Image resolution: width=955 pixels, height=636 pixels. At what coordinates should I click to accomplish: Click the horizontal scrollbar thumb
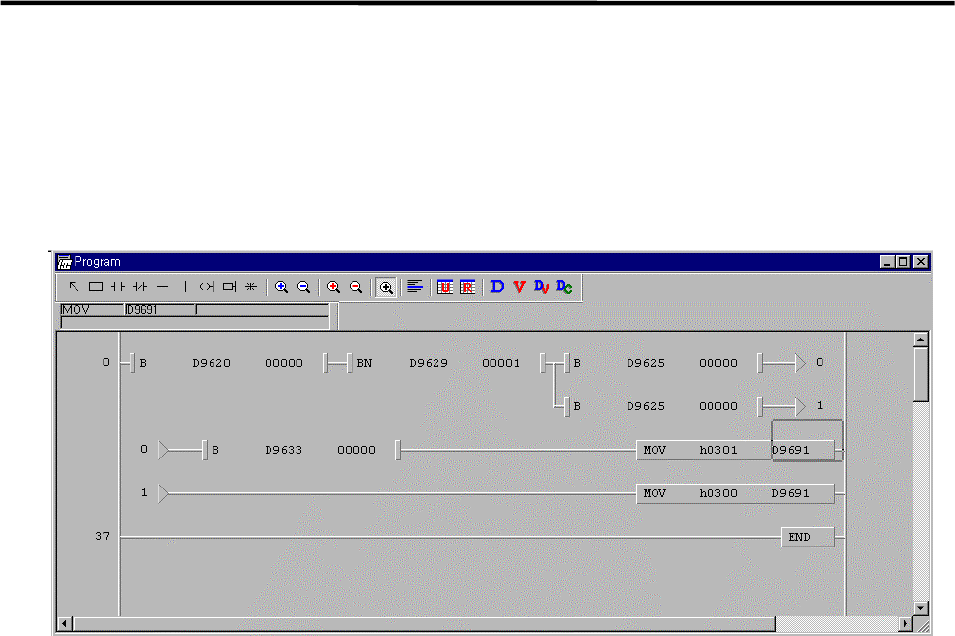424,623
